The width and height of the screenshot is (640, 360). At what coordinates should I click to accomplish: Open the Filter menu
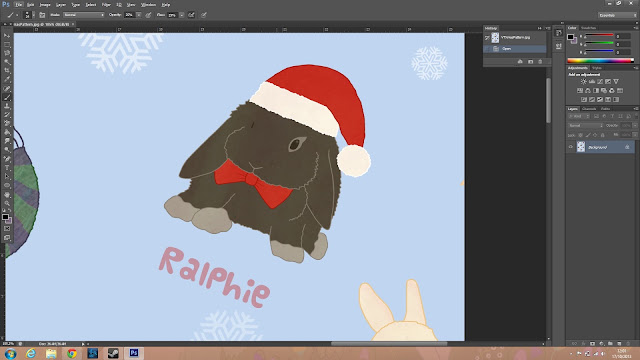click(x=106, y=4)
